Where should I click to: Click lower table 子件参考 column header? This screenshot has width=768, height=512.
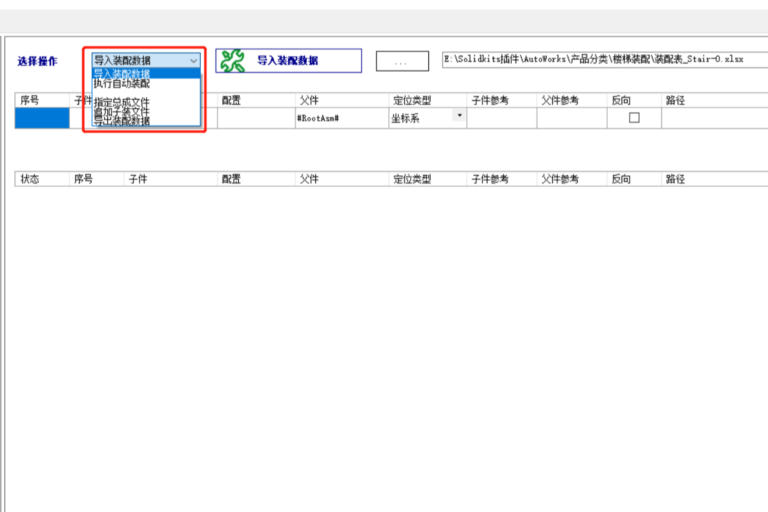pos(502,179)
